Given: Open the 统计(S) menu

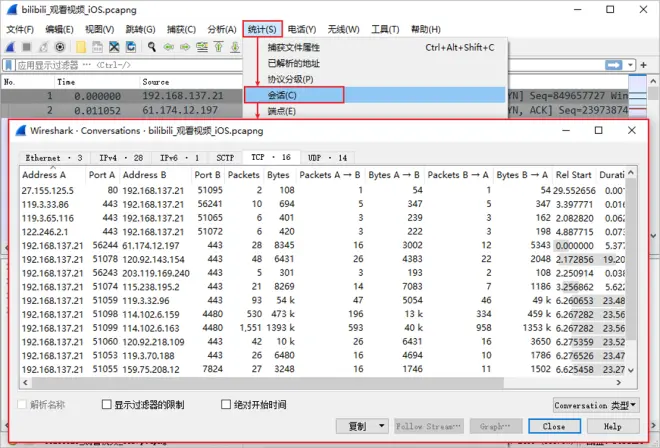Looking at the screenshot, I should click(x=262, y=29).
